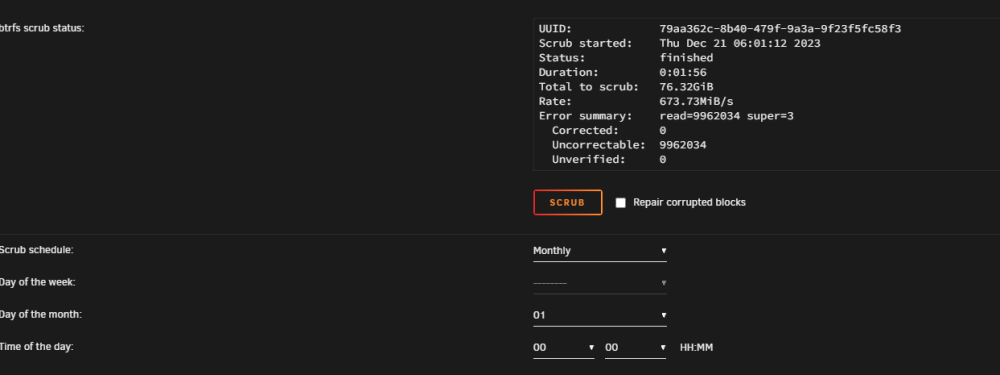Click the Total to scrub value 76.32GiB
Screen dimensions: 1000x375
686,87
